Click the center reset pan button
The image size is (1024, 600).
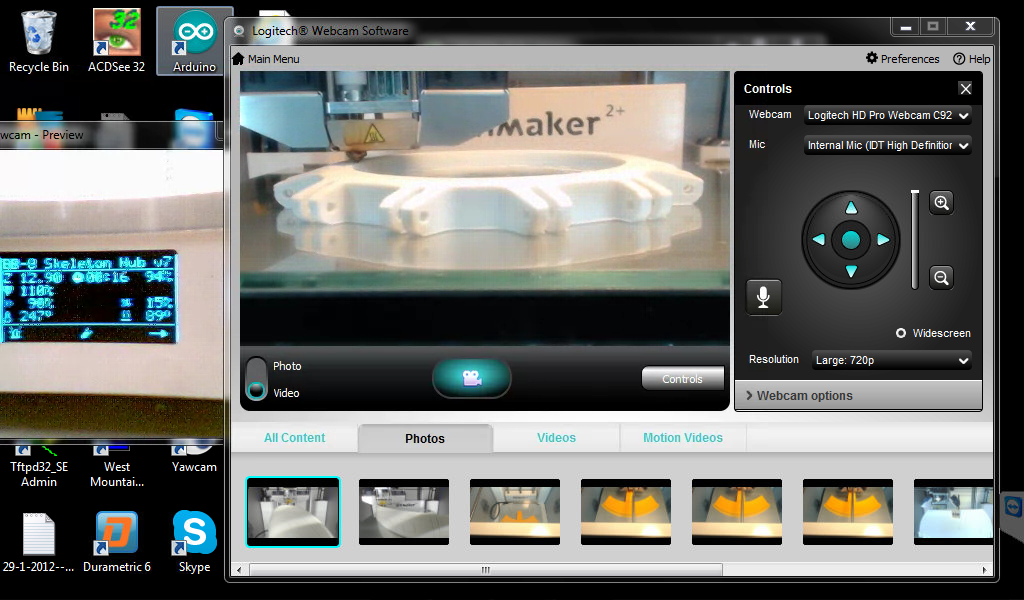pyautogui.click(x=851, y=240)
